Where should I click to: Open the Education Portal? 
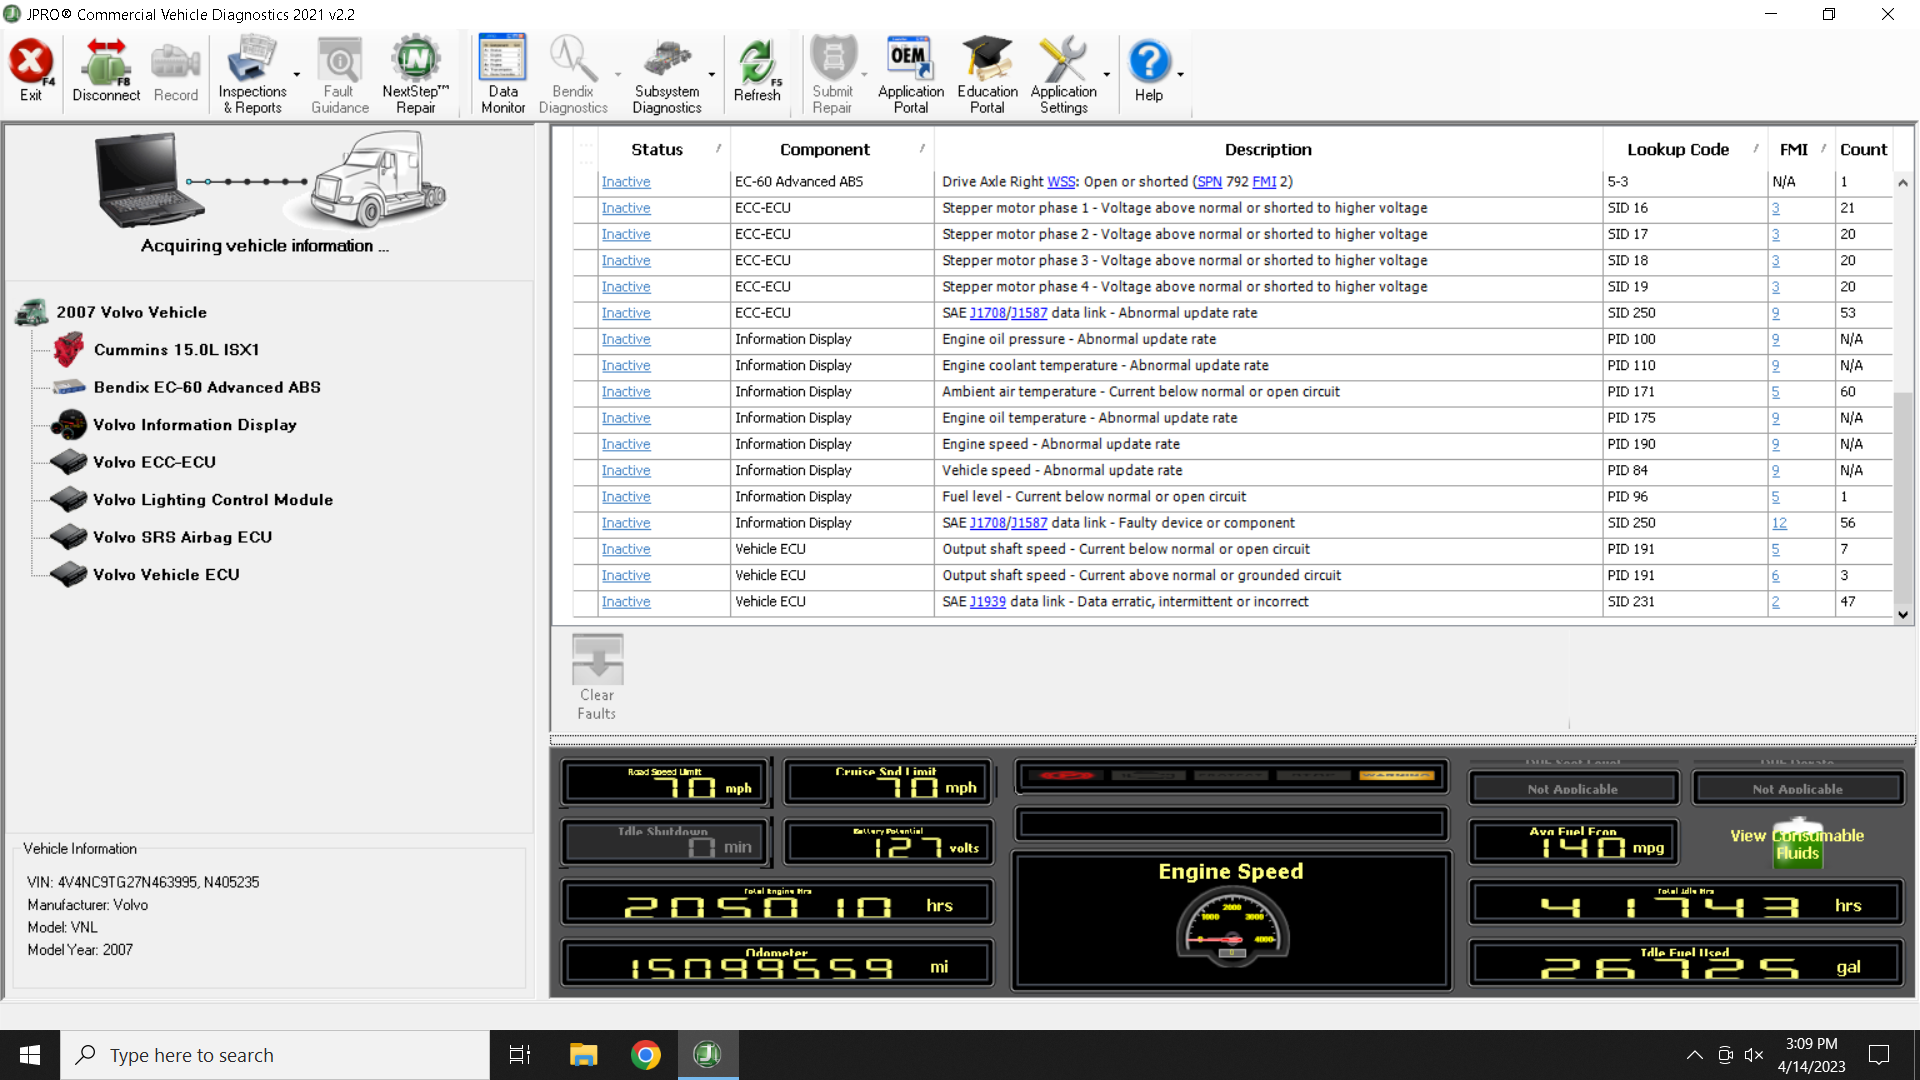987,74
